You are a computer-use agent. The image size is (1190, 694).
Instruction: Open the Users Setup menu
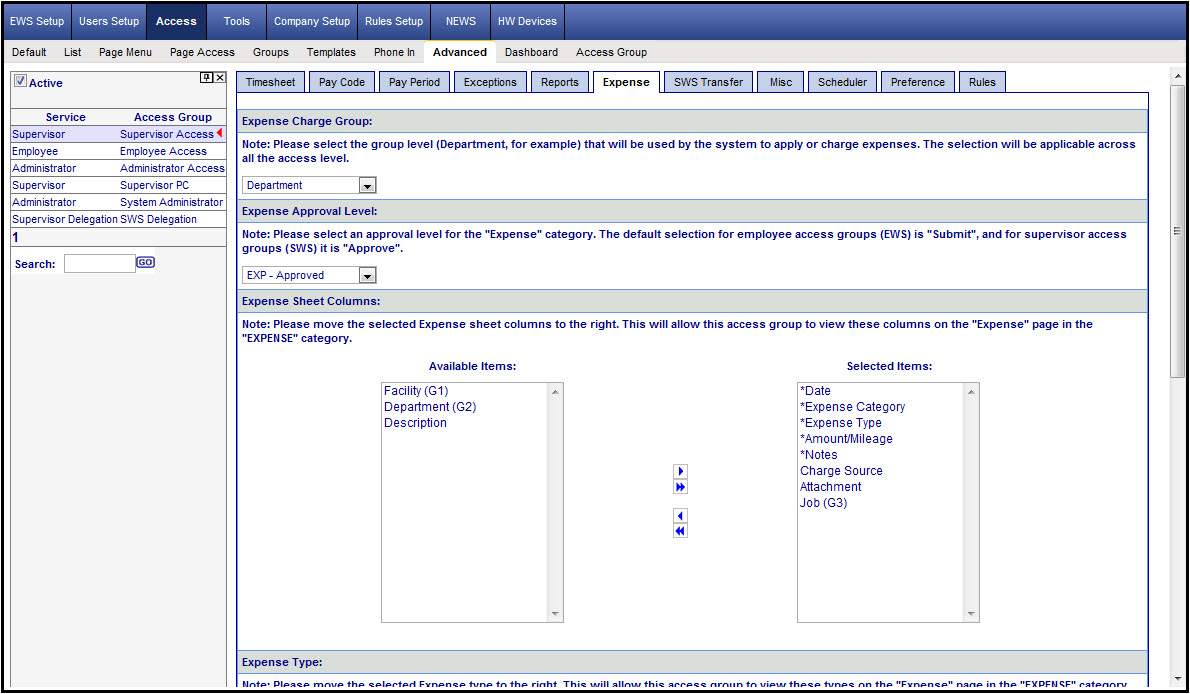[109, 21]
